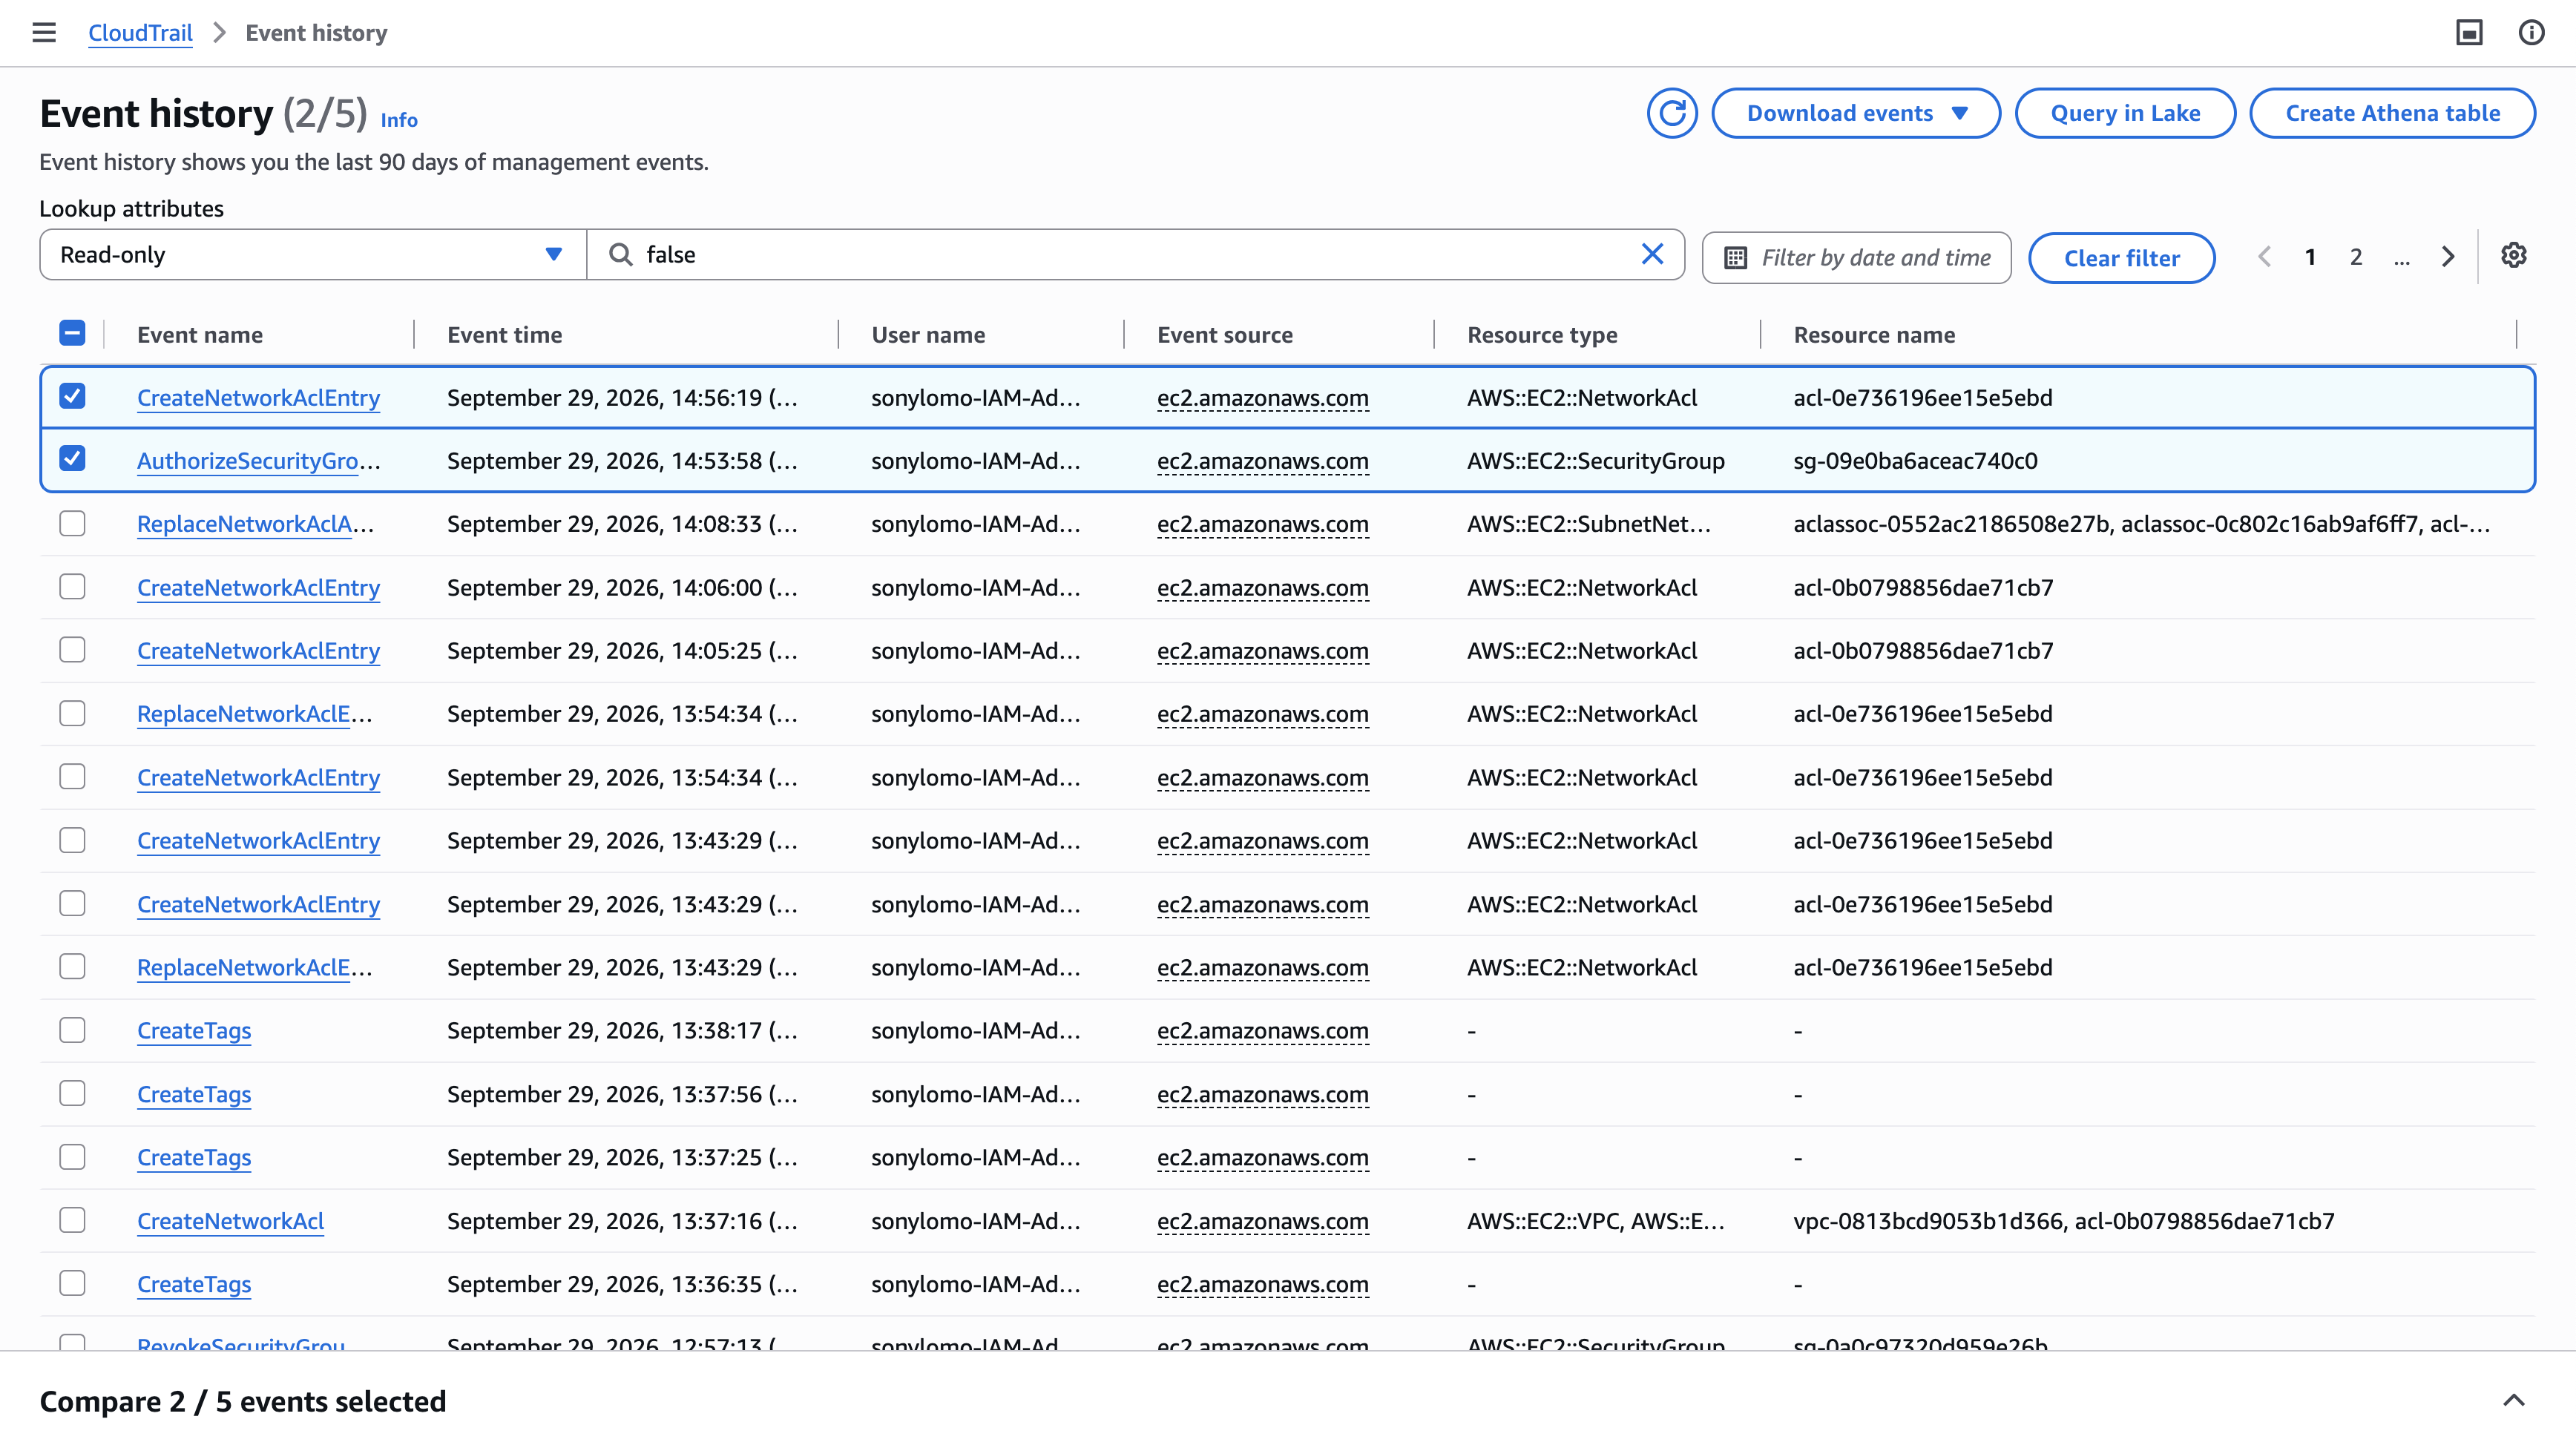This screenshot has height=1445, width=2576.
Task: Open the CloudTrail breadcrumb link
Action: 140,33
